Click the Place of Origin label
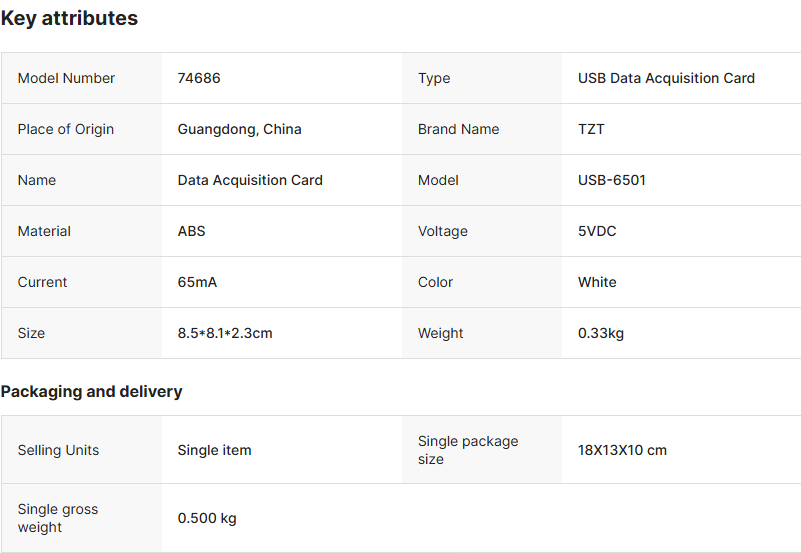 click(66, 129)
